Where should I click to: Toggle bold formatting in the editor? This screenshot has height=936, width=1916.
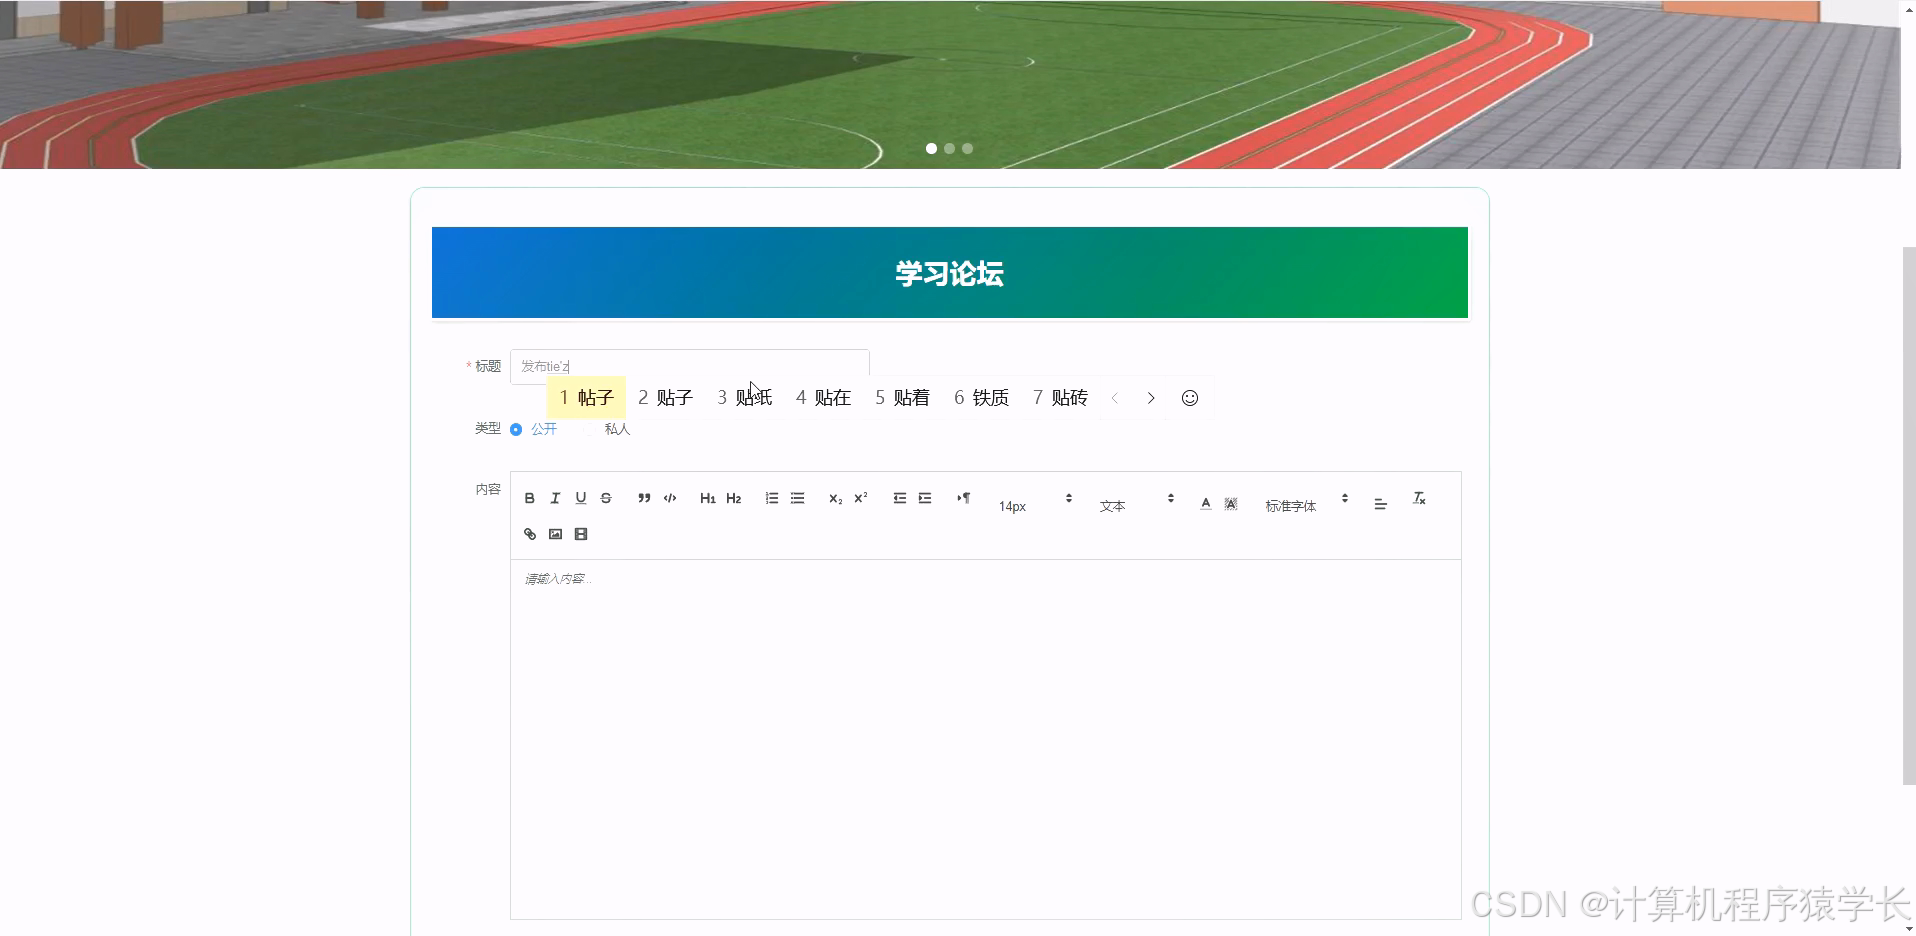point(529,497)
